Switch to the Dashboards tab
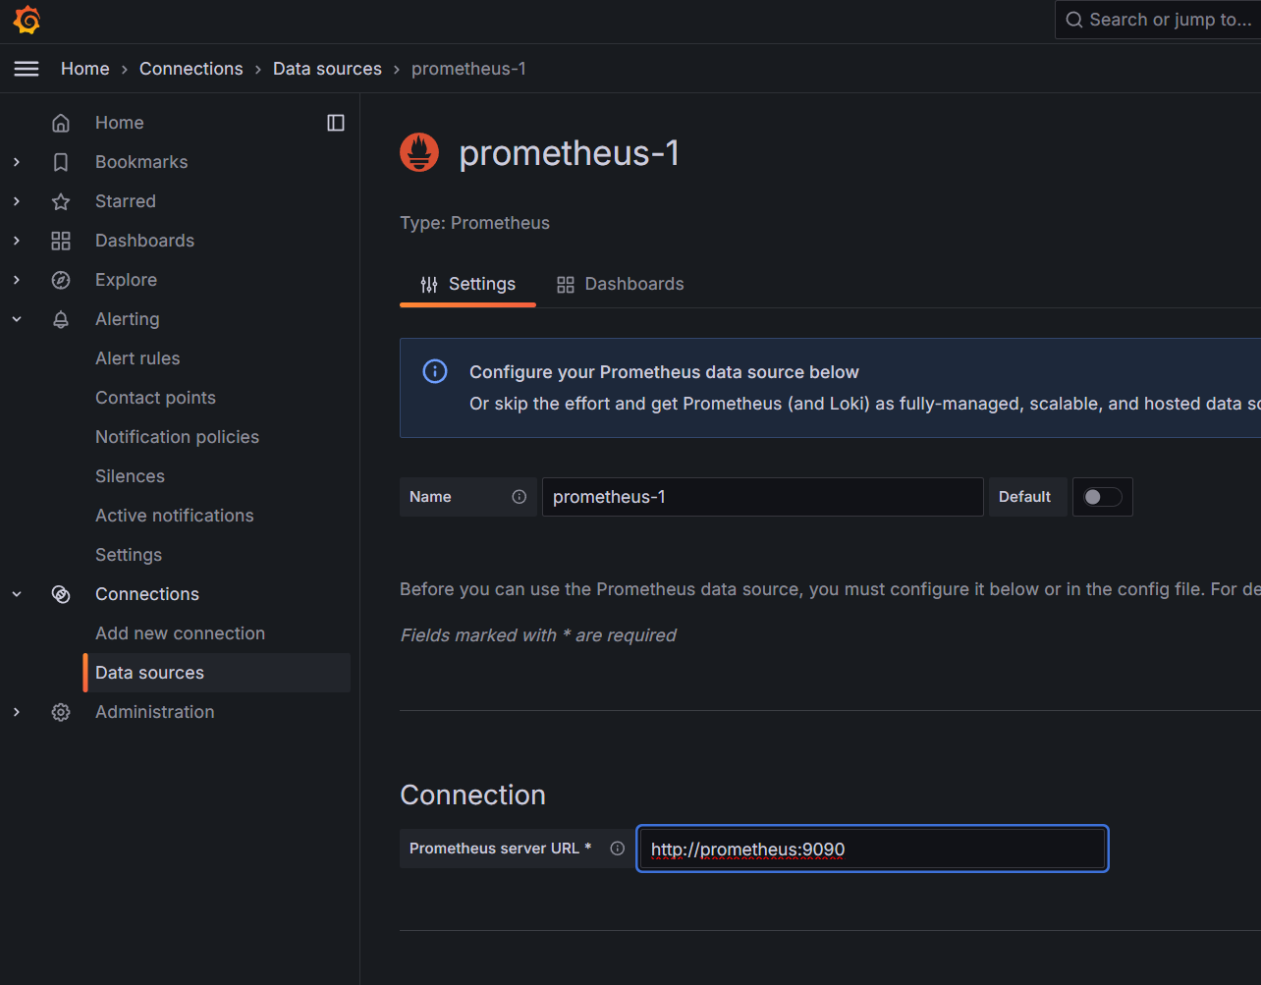Viewport: 1261px width, 985px height. point(620,284)
